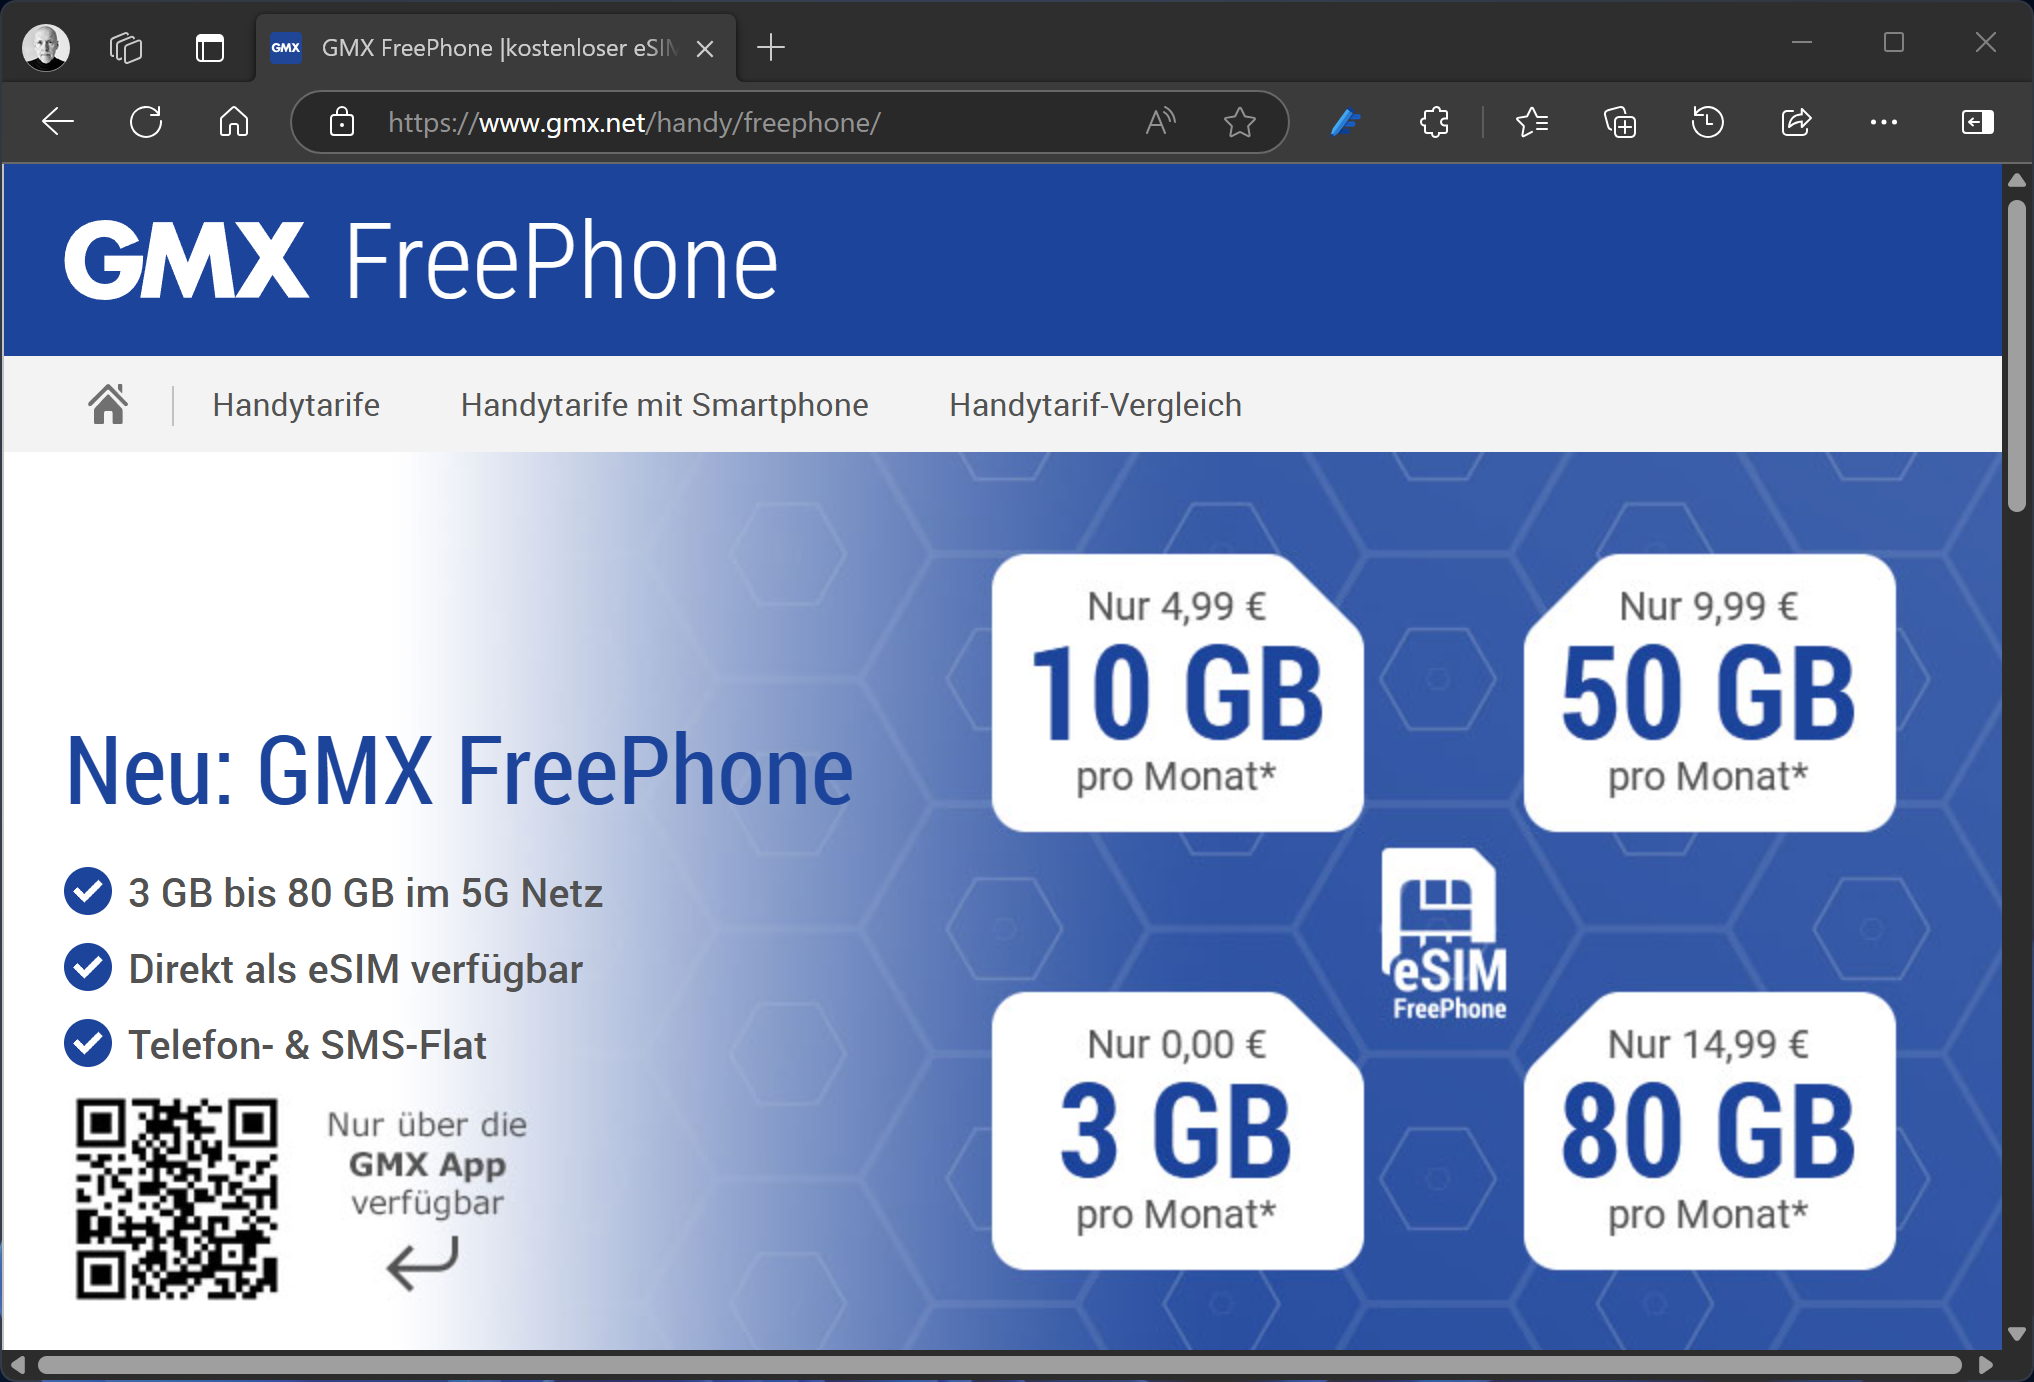2034x1382 pixels.
Task: Open the vertical tabs toggle
Action: coord(210,47)
